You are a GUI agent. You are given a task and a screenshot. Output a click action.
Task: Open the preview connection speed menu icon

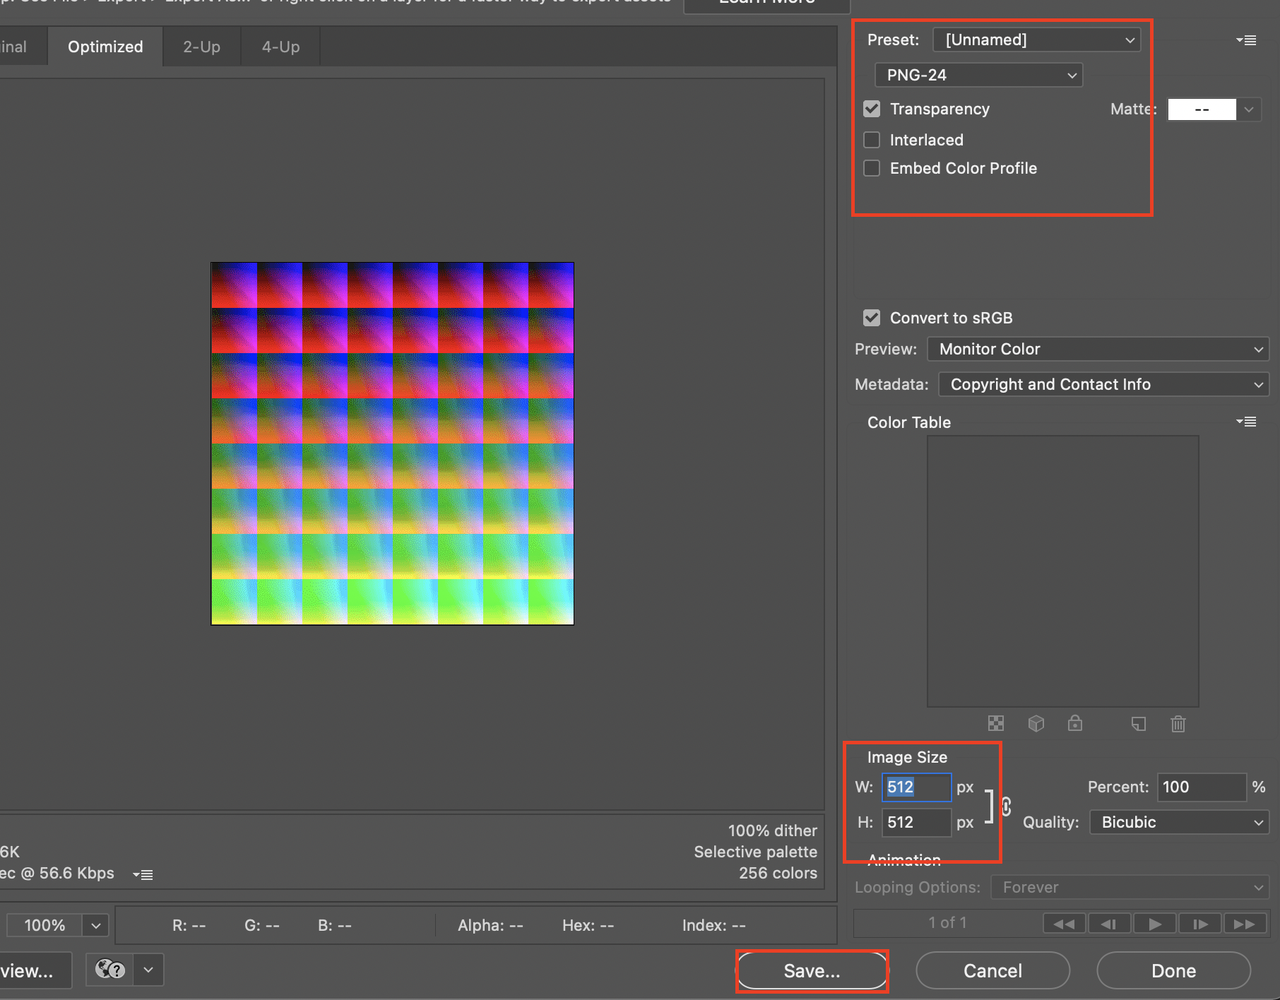[143, 874]
